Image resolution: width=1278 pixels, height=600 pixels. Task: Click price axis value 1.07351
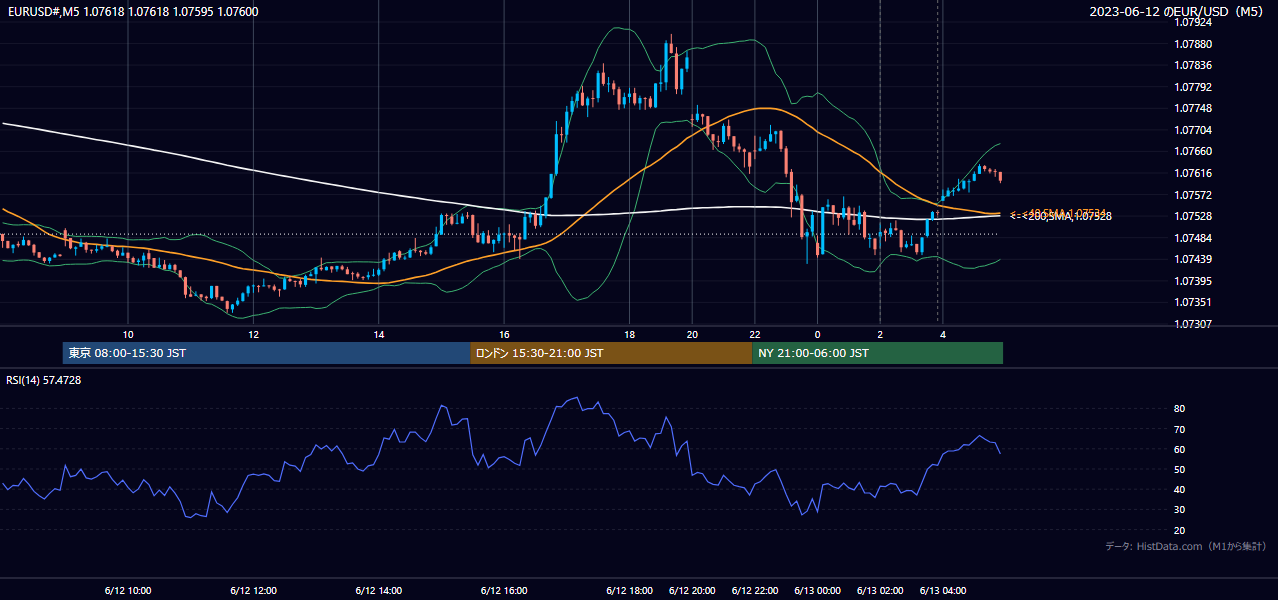[1192, 302]
